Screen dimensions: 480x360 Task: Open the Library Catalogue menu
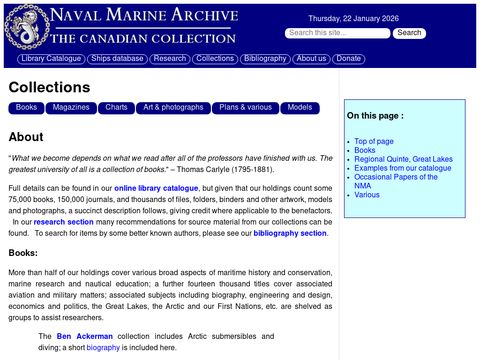(x=51, y=59)
